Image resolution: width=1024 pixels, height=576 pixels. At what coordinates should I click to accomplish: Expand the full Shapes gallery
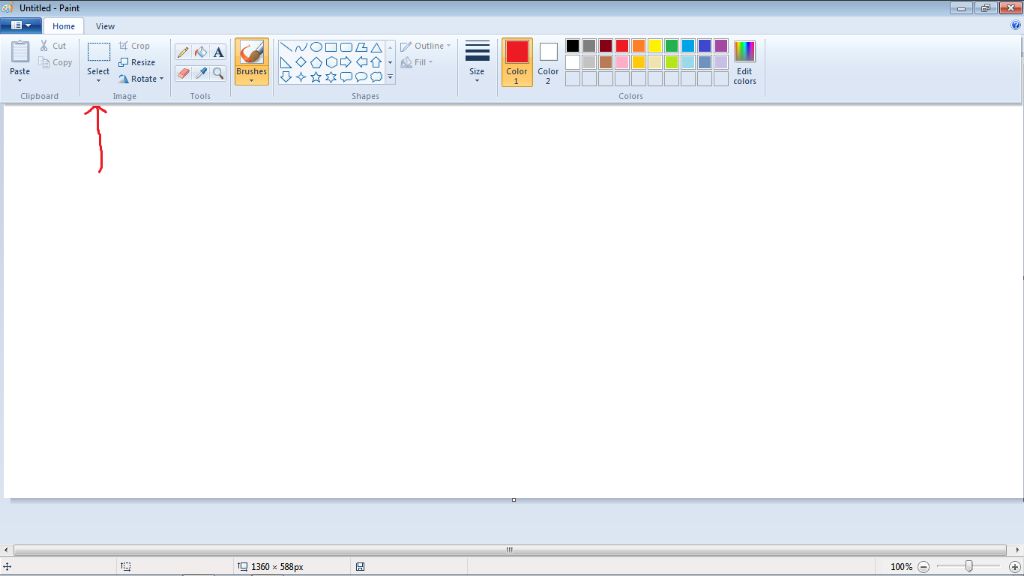coord(391,77)
